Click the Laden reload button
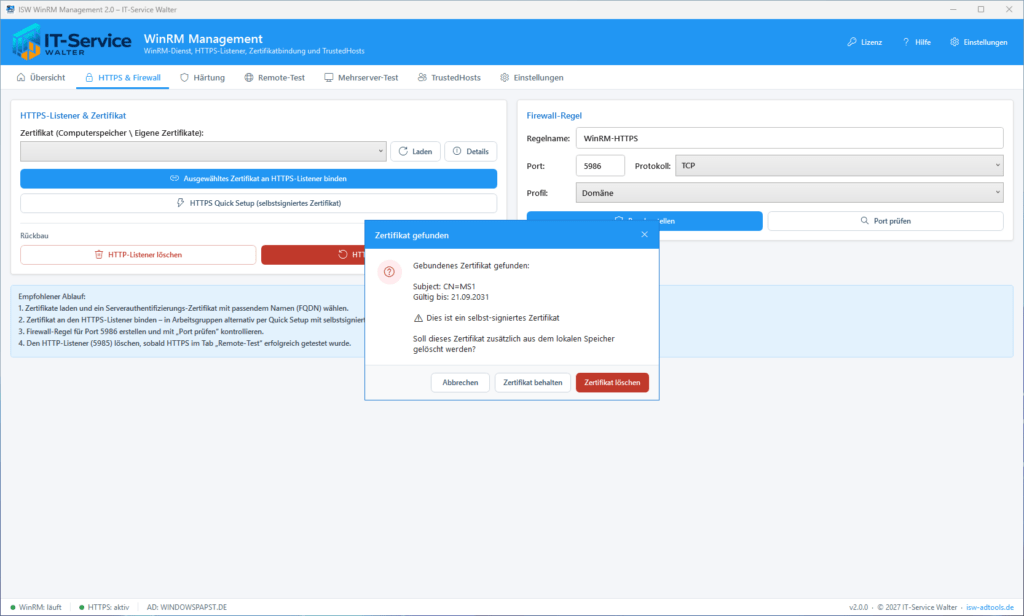 pos(415,151)
